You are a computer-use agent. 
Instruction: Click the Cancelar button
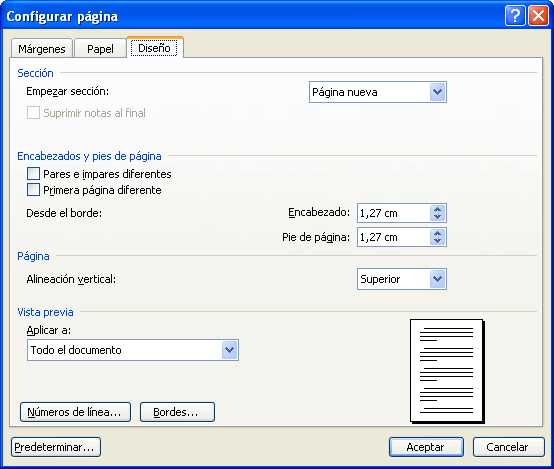[x=508, y=447]
